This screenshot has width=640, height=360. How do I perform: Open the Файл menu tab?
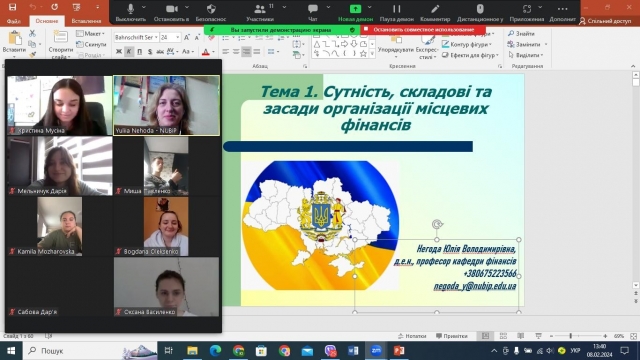pyautogui.click(x=14, y=21)
